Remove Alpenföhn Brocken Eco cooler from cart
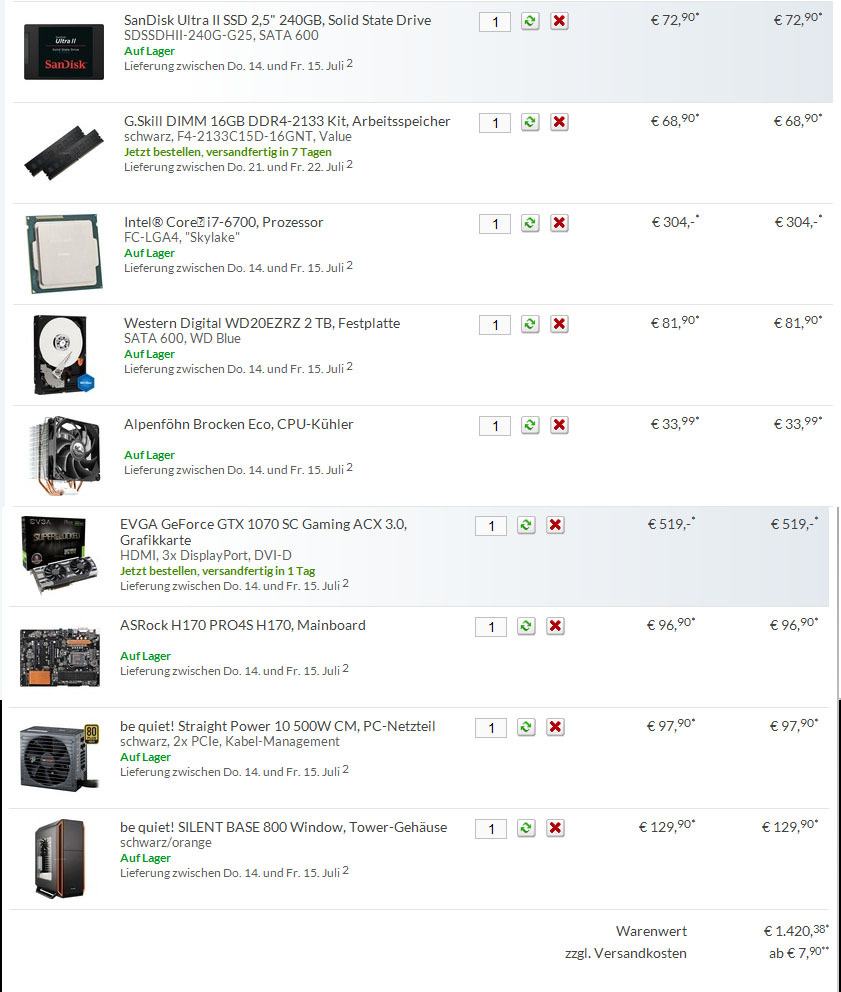This screenshot has height=992, width=841. pyautogui.click(x=559, y=425)
